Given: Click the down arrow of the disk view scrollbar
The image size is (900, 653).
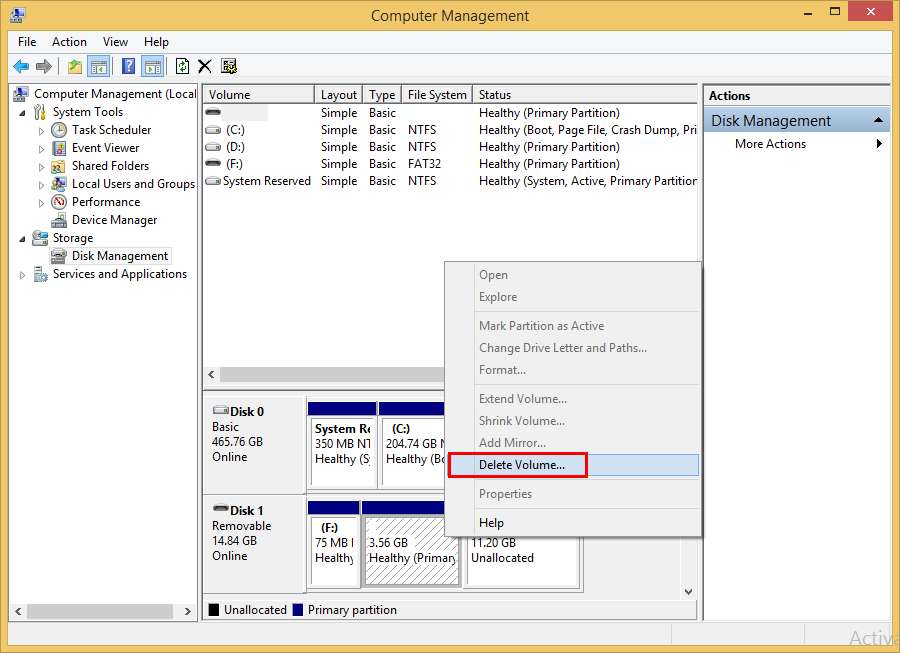Looking at the screenshot, I should click(x=689, y=592).
